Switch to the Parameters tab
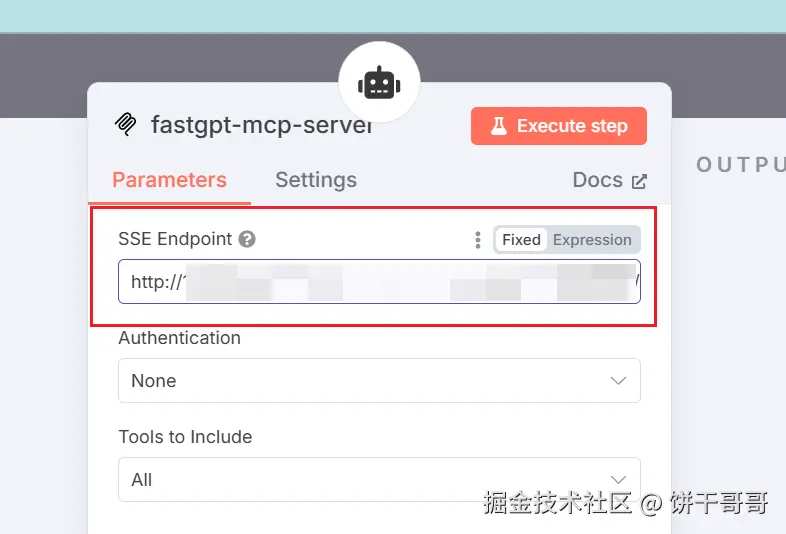Screen dimensions: 786x534 point(169,180)
